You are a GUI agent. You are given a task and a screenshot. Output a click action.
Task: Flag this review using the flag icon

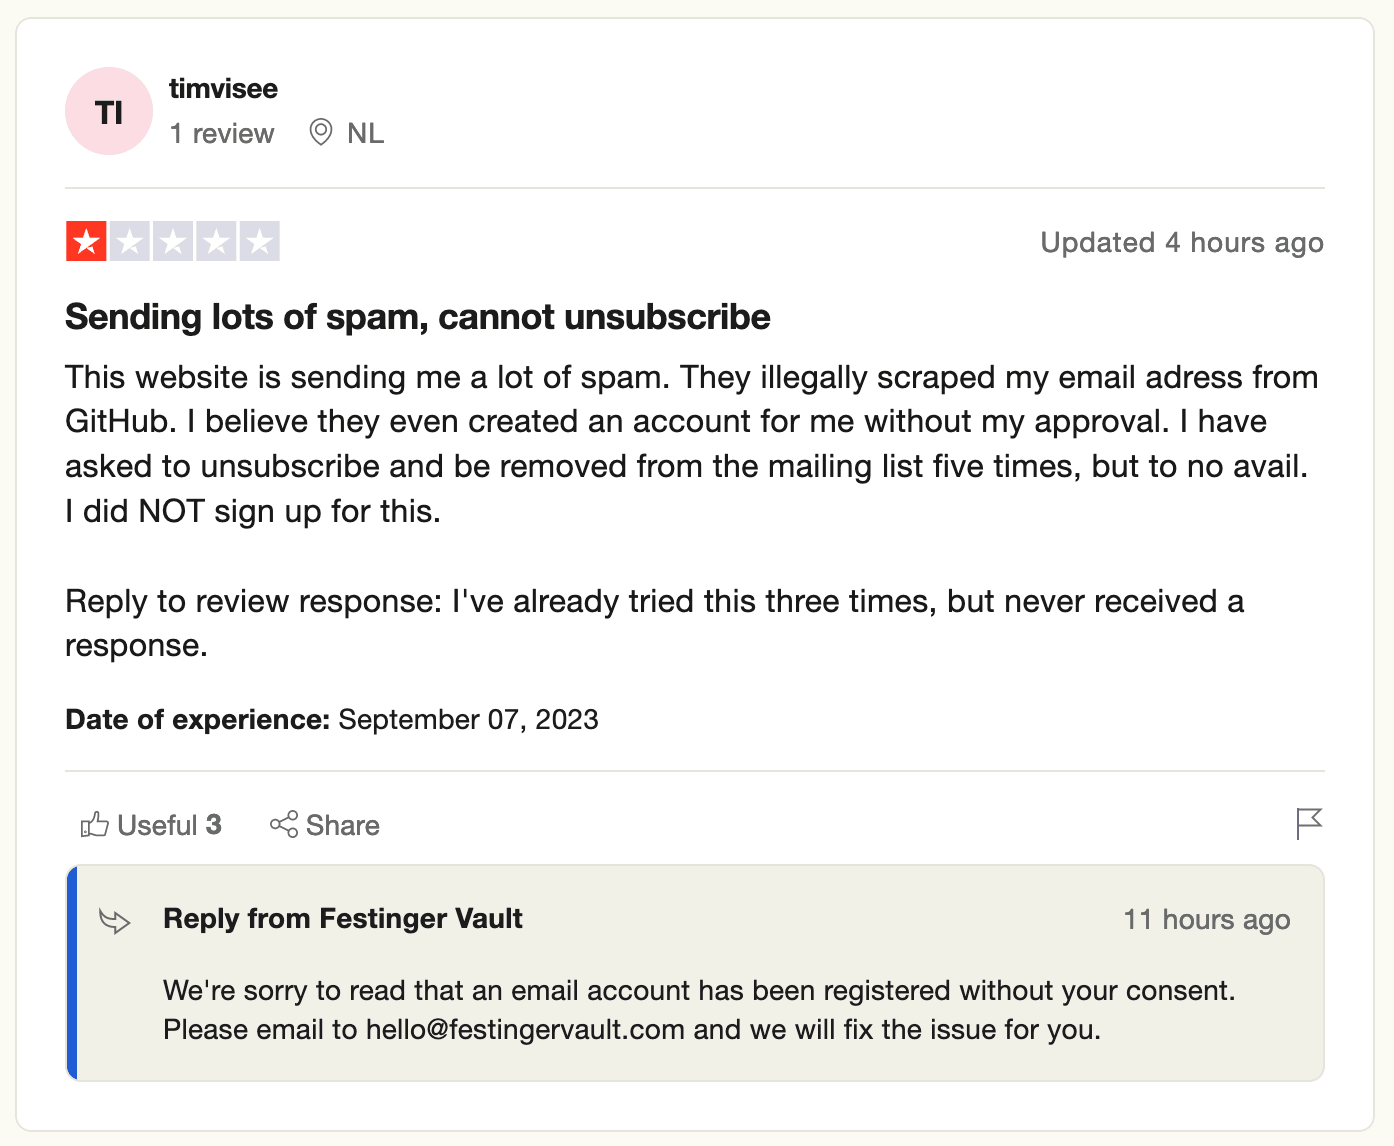pyautogui.click(x=1309, y=824)
